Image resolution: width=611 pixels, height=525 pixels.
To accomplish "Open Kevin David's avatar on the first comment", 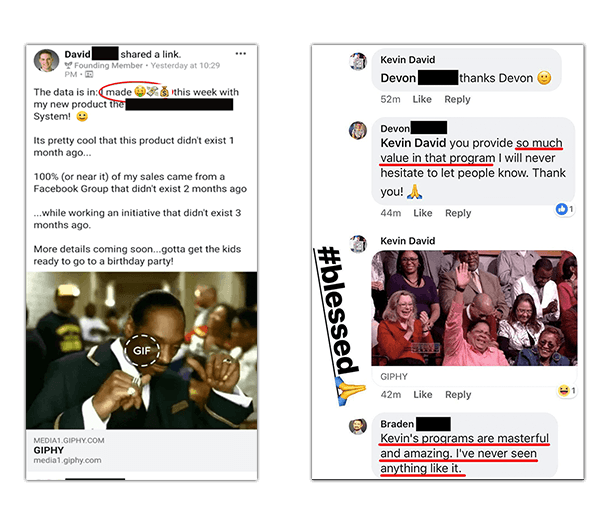I will coord(358,62).
